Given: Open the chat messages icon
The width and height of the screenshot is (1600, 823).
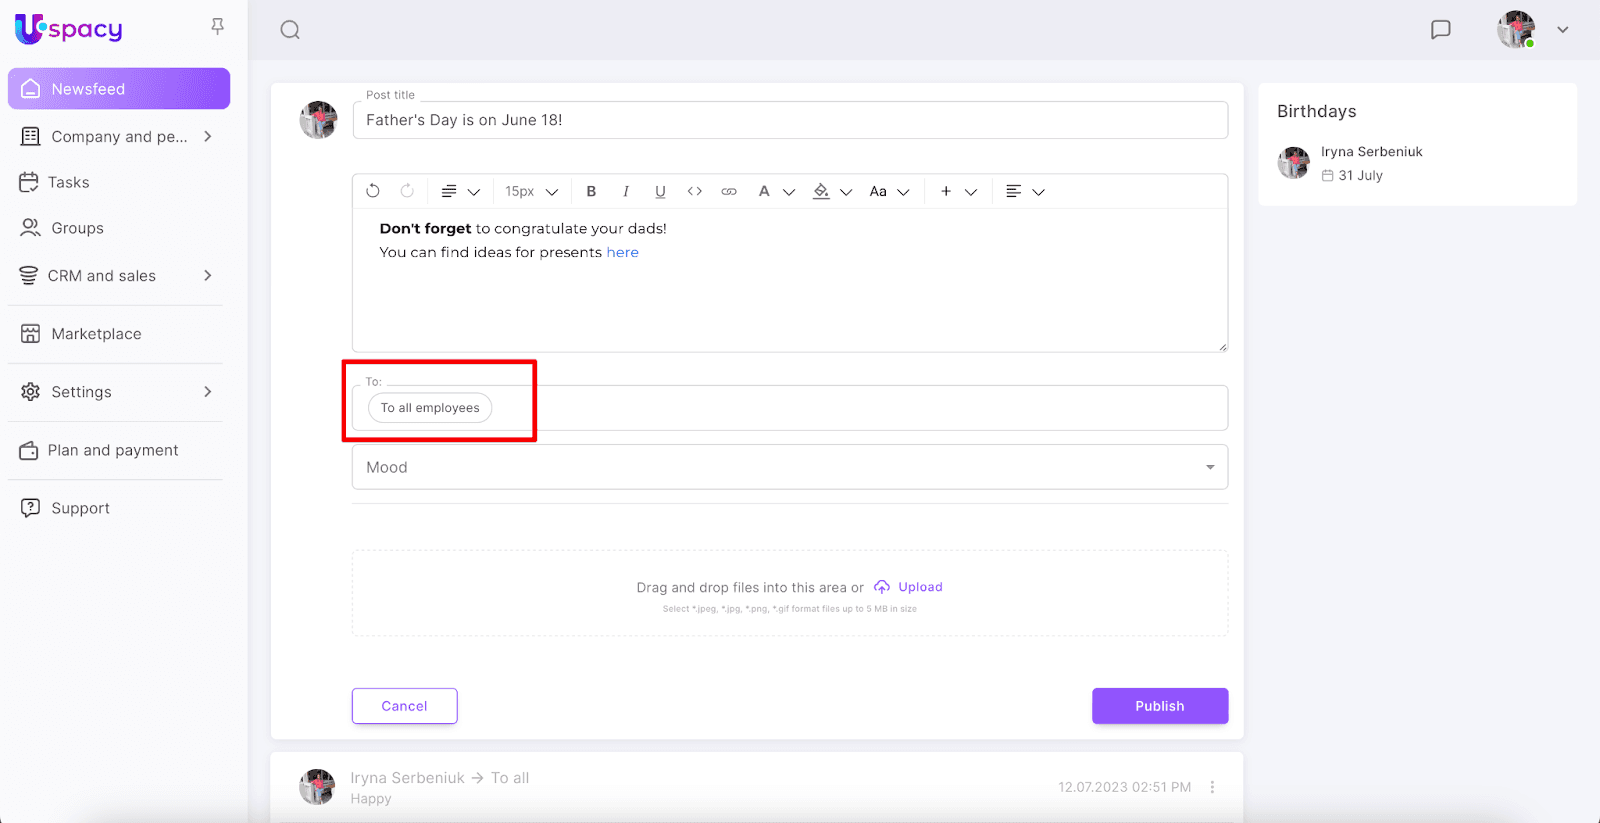Looking at the screenshot, I should [x=1440, y=30].
